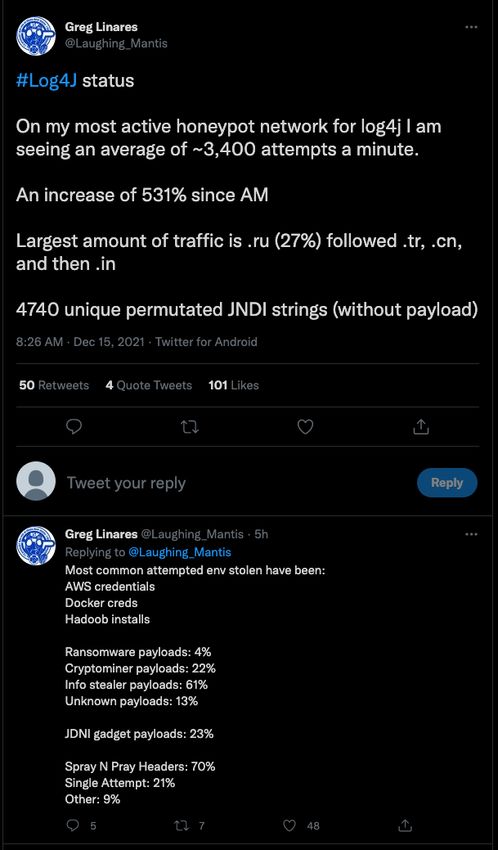Share the reply tweet about payloads

(x=404, y=826)
